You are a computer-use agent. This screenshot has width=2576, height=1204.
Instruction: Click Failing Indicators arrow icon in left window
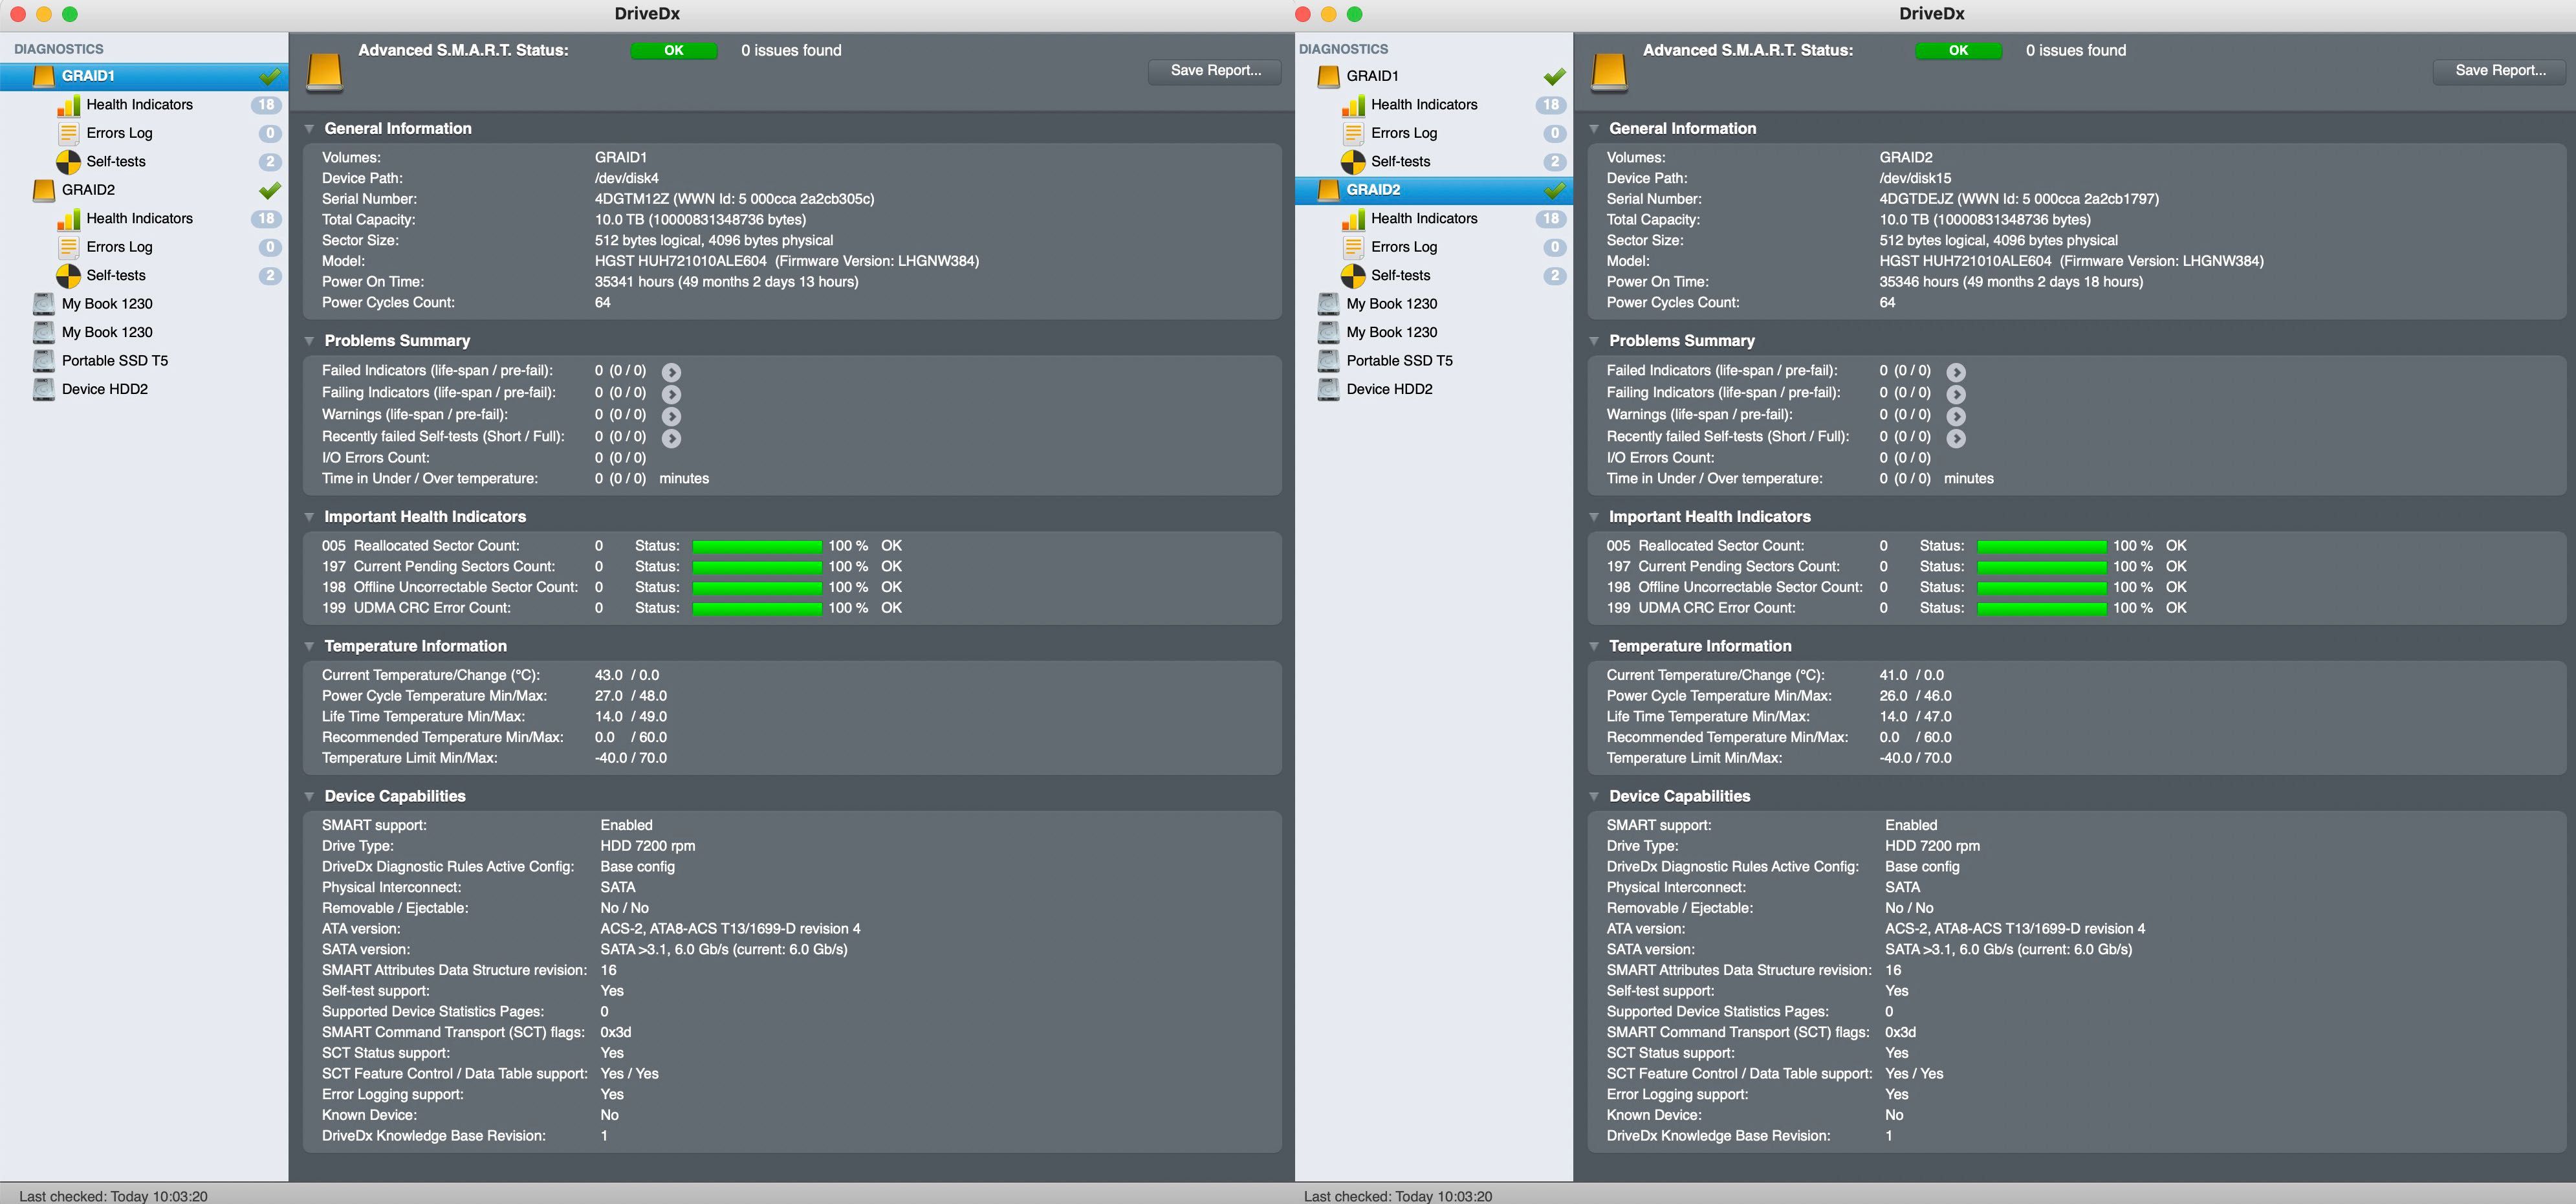(x=672, y=394)
